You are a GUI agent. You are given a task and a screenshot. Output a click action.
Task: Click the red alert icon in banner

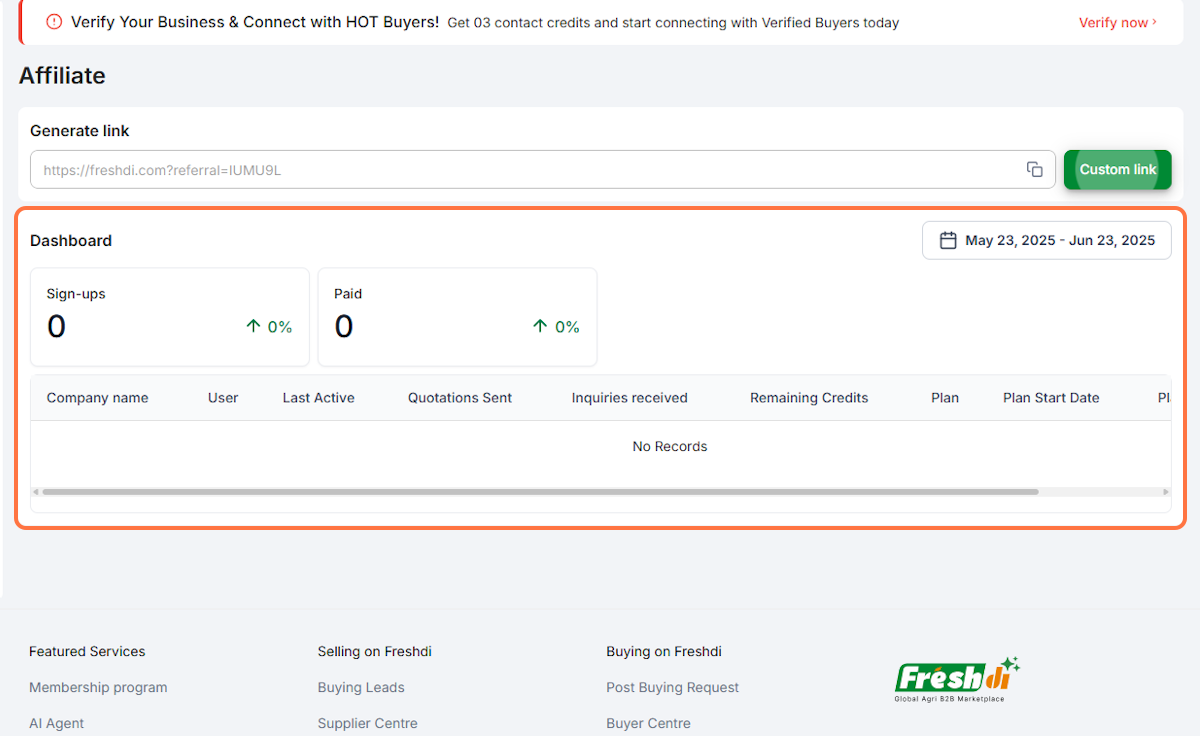(x=54, y=22)
